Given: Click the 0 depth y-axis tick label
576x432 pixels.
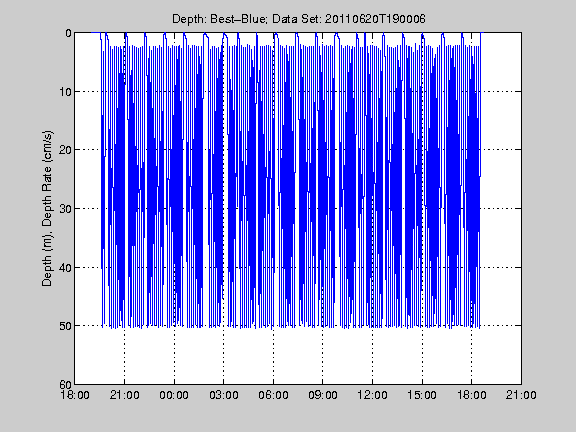Looking at the screenshot, I should (68, 33).
